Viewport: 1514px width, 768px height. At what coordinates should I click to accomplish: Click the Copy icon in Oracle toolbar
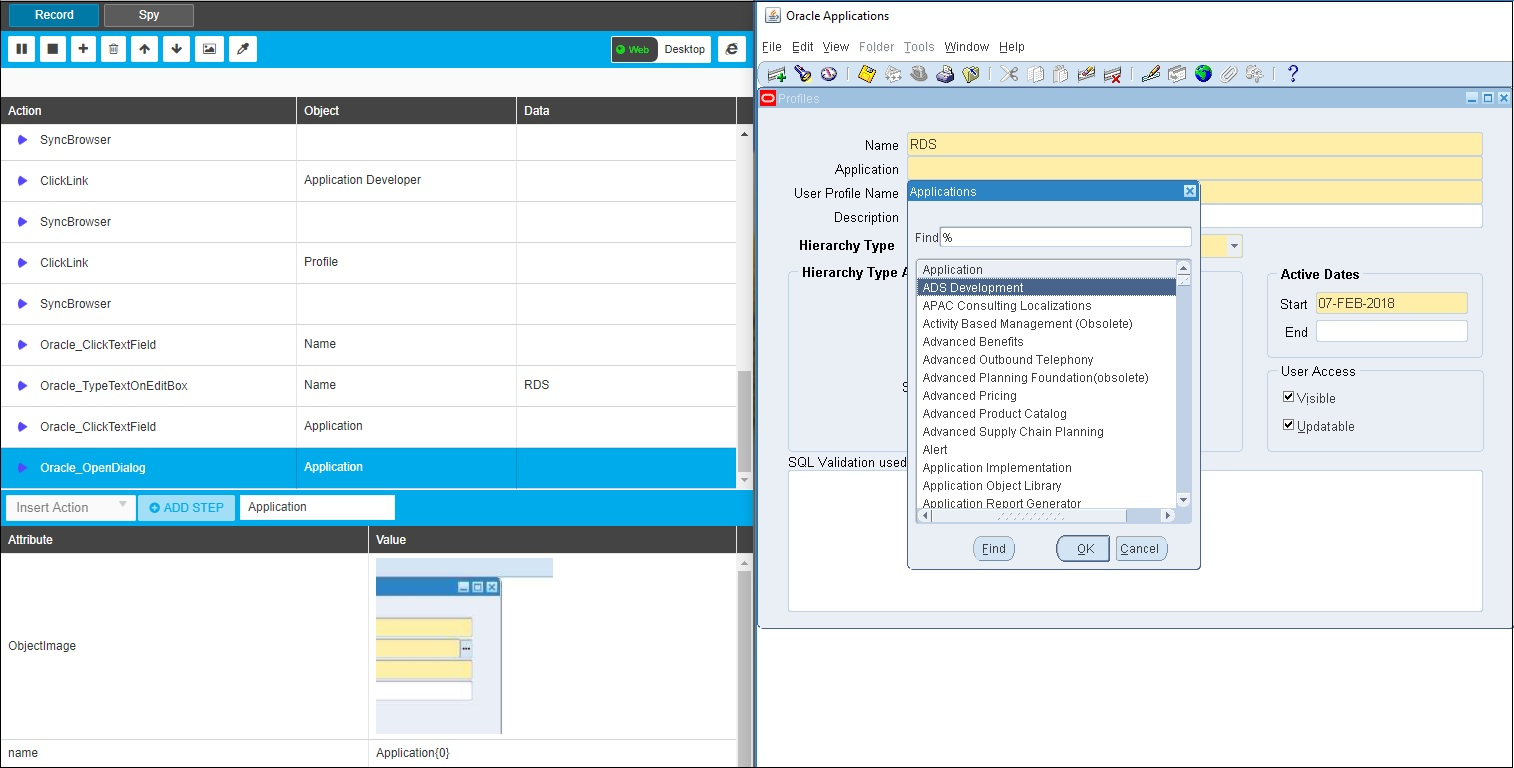click(x=1035, y=74)
